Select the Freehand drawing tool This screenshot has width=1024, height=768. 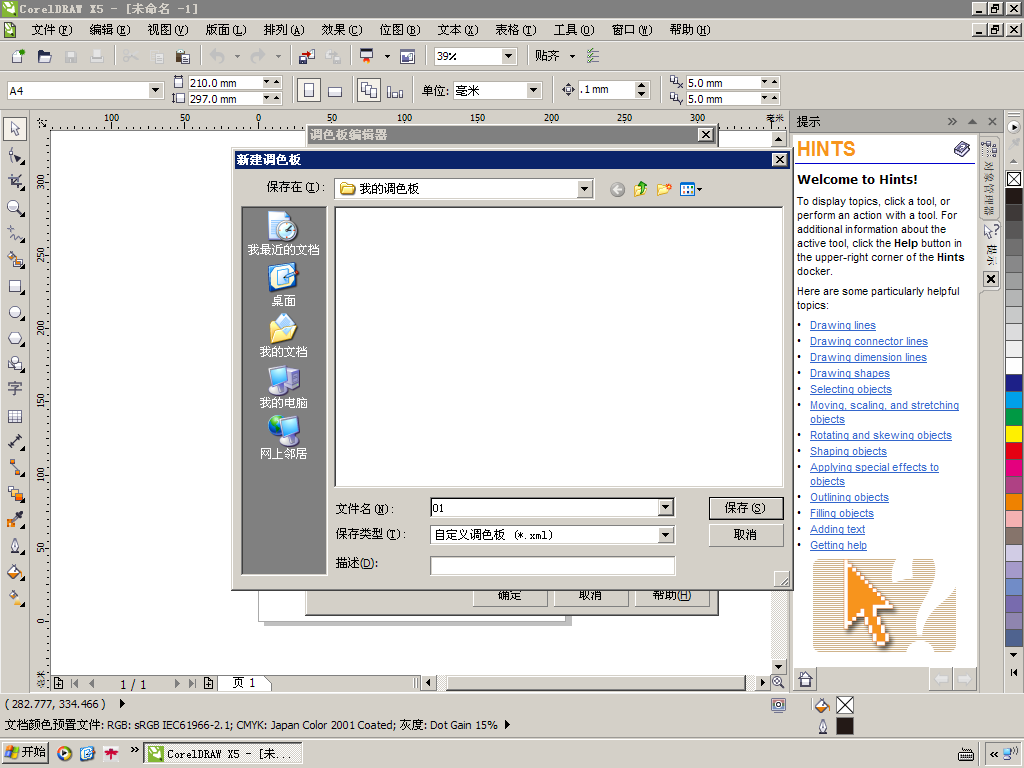click(14, 234)
